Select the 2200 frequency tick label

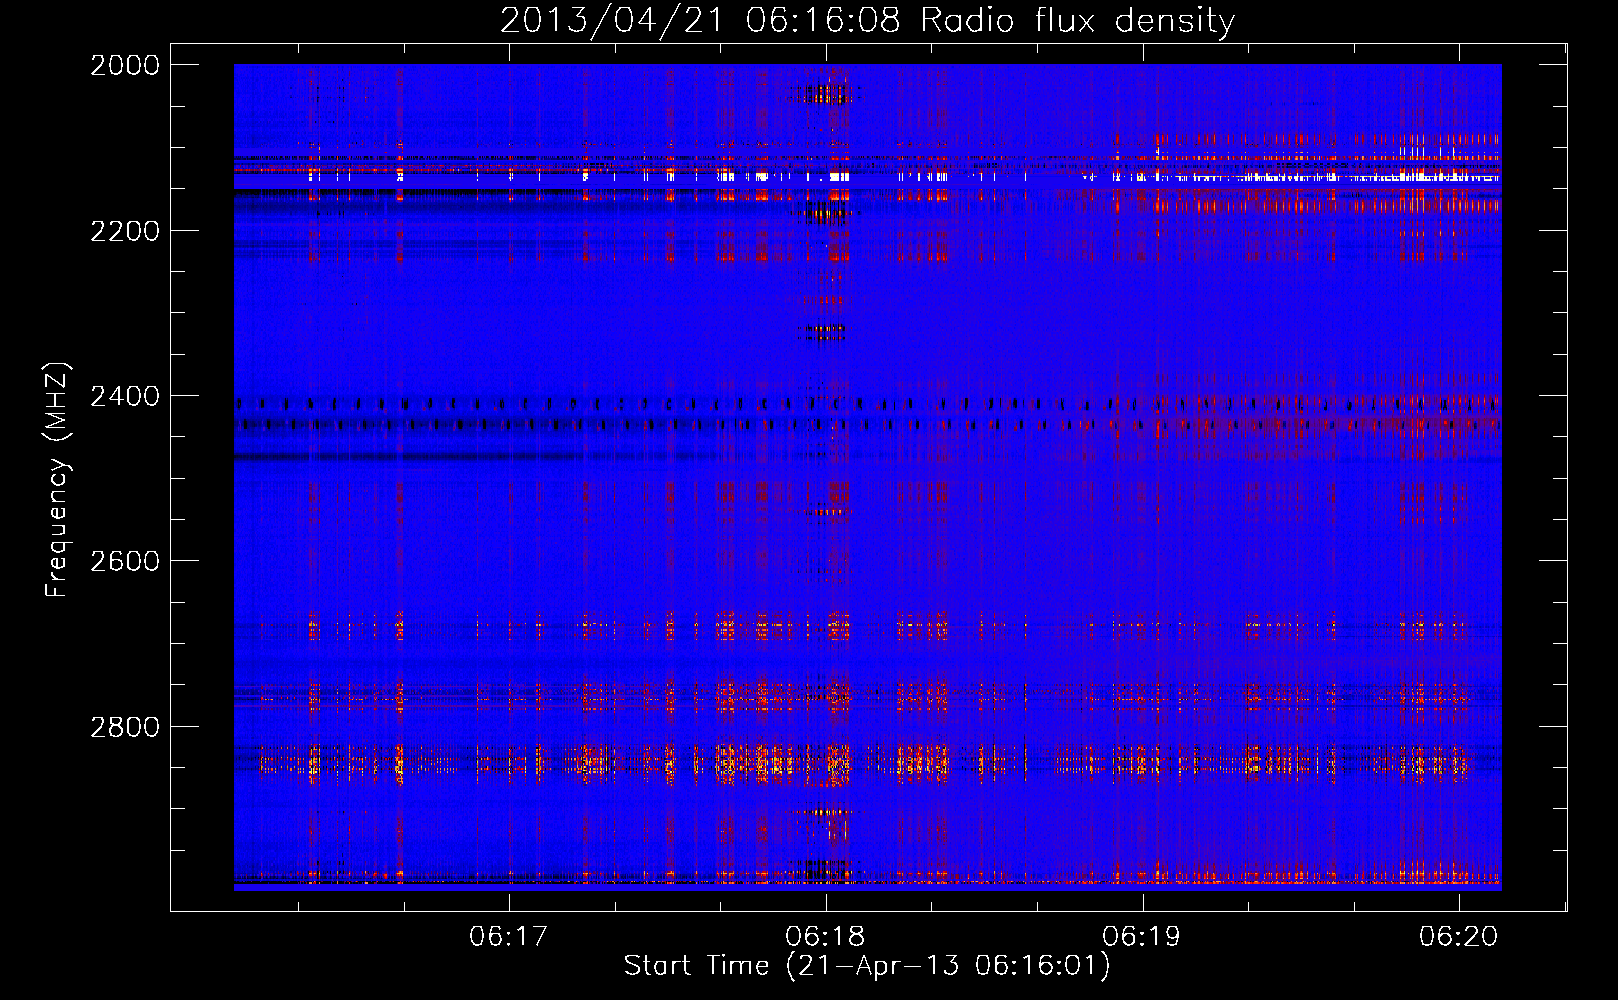click(x=125, y=231)
